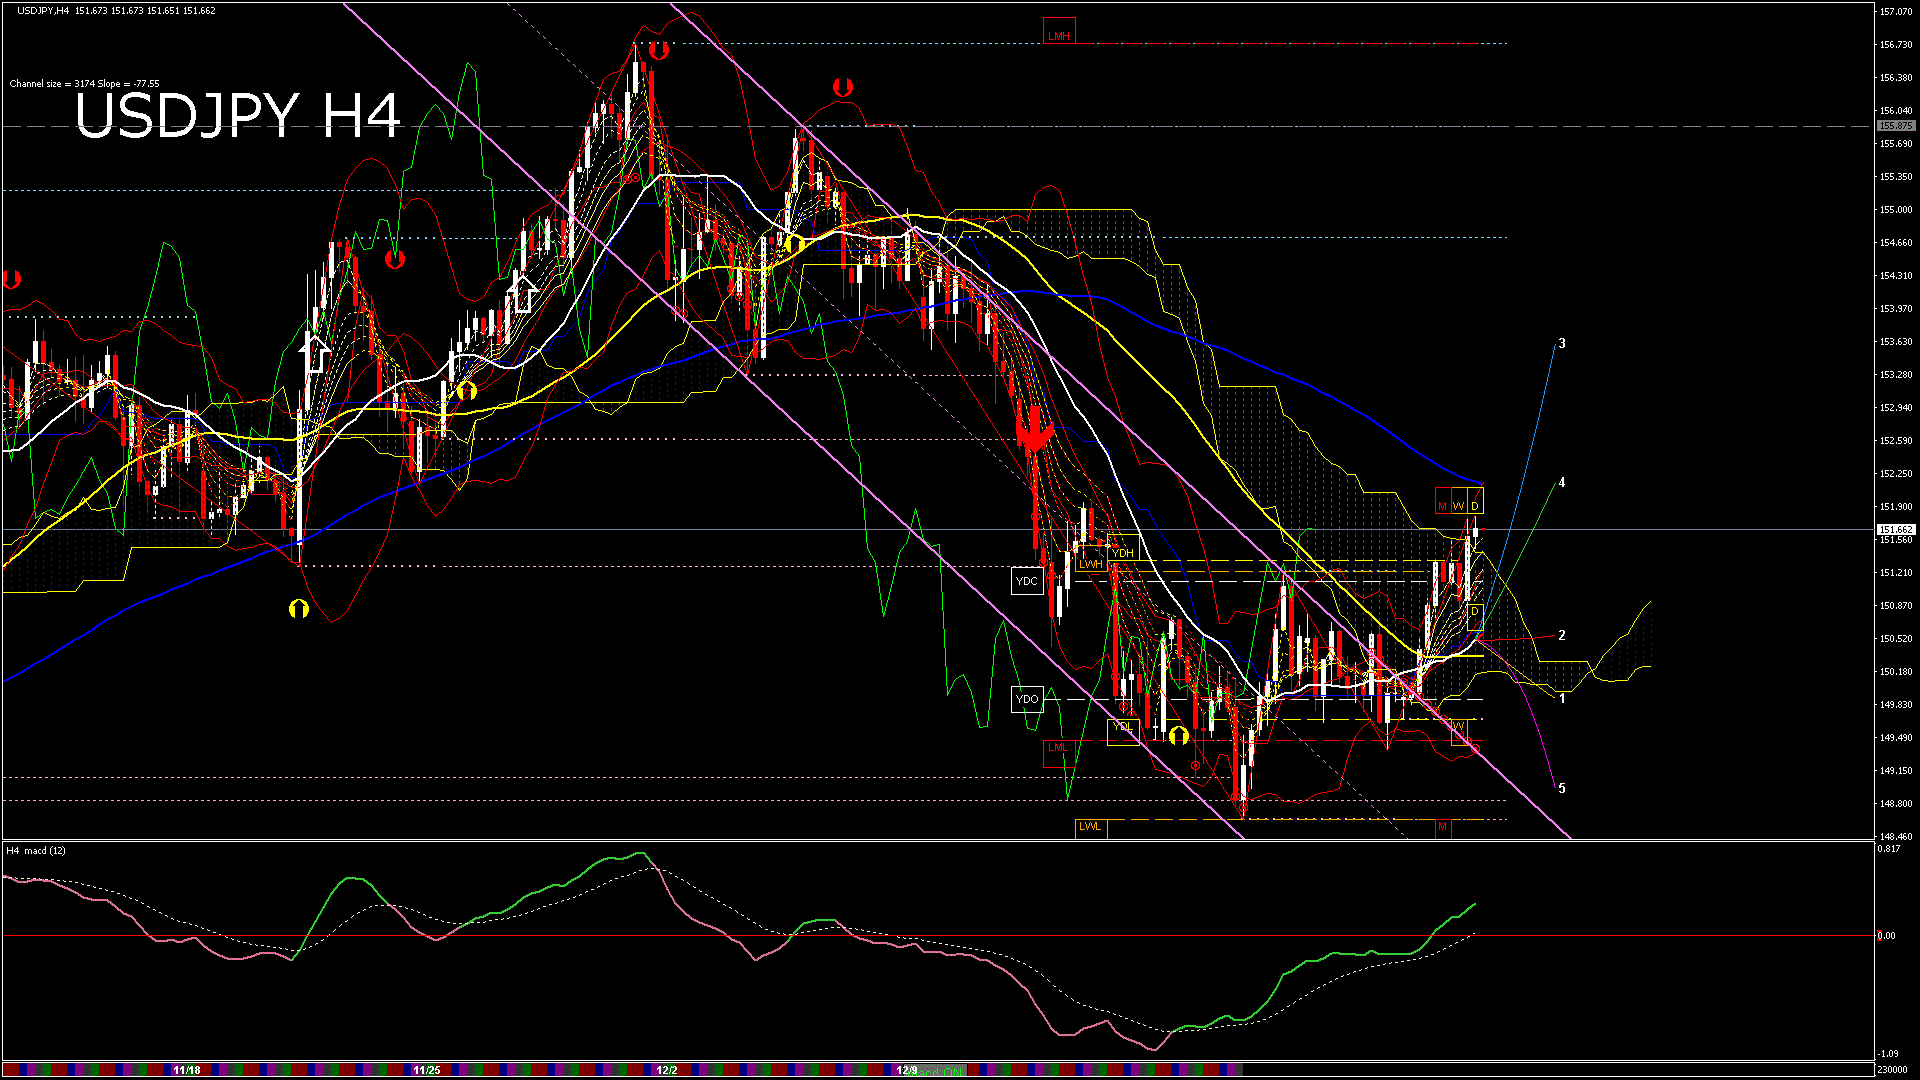Image resolution: width=1920 pixels, height=1080 pixels.
Task: Select the 12/2 date marker on the time axis
Action: [x=667, y=1070]
